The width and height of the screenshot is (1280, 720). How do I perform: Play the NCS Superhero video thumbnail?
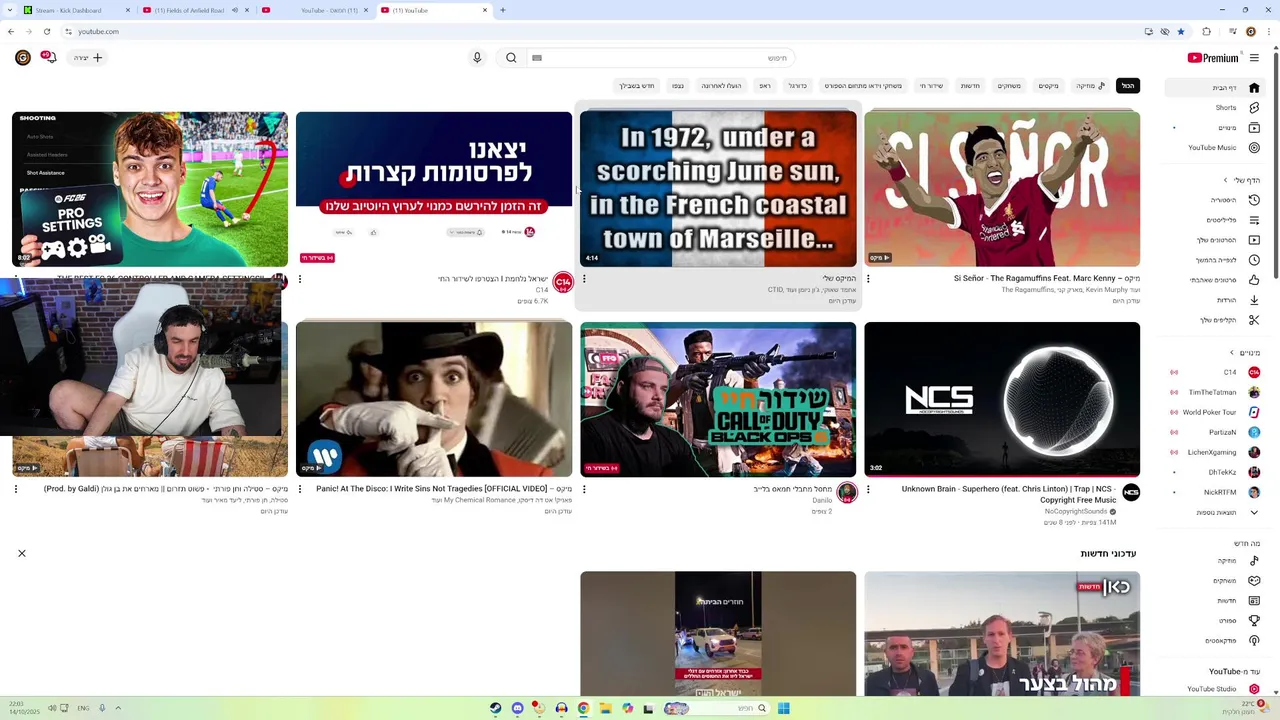point(1002,399)
